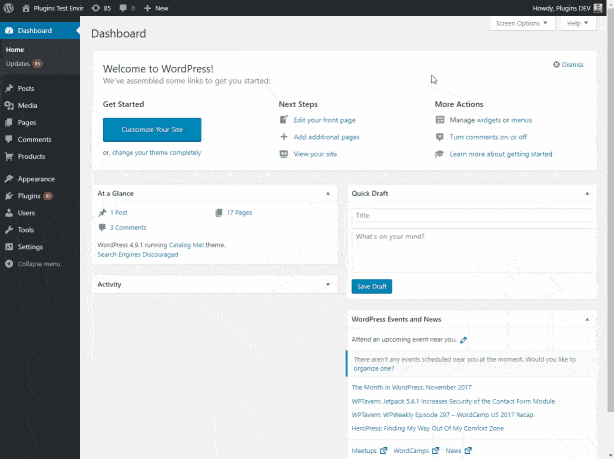Open the News external link
Image resolution: width=614 pixels, height=459 pixels.
click(459, 451)
